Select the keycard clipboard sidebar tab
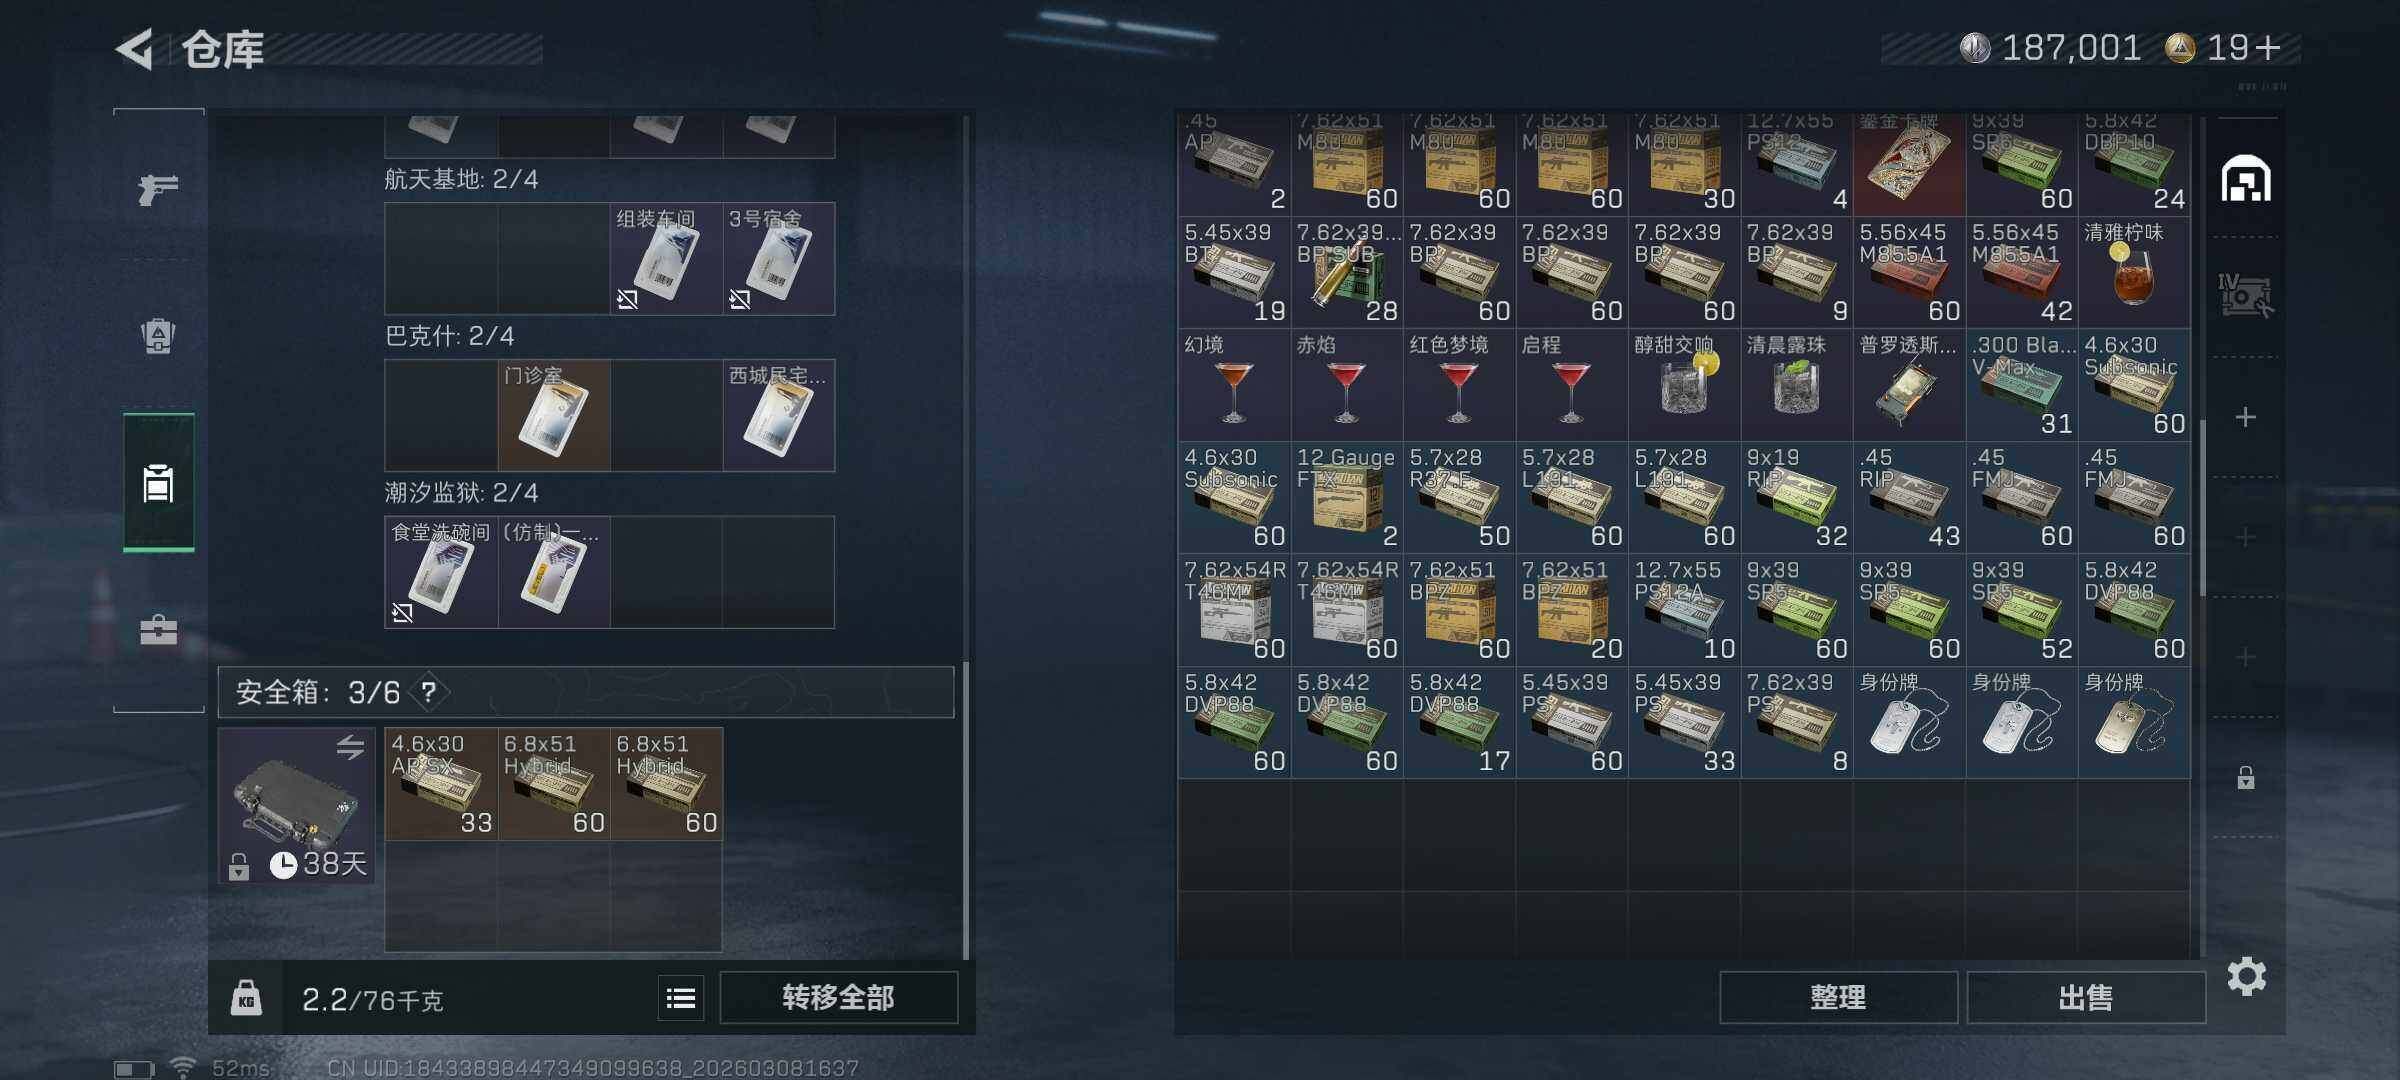The width and height of the screenshot is (2400, 1080). tap(158, 483)
